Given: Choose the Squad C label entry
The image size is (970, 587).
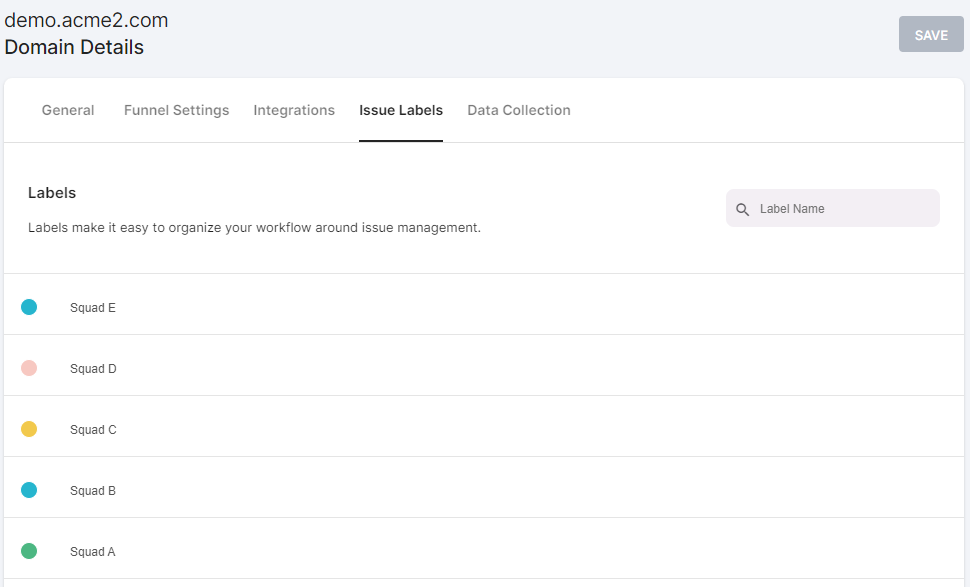Looking at the screenshot, I should pyautogui.click(x=484, y=426).
